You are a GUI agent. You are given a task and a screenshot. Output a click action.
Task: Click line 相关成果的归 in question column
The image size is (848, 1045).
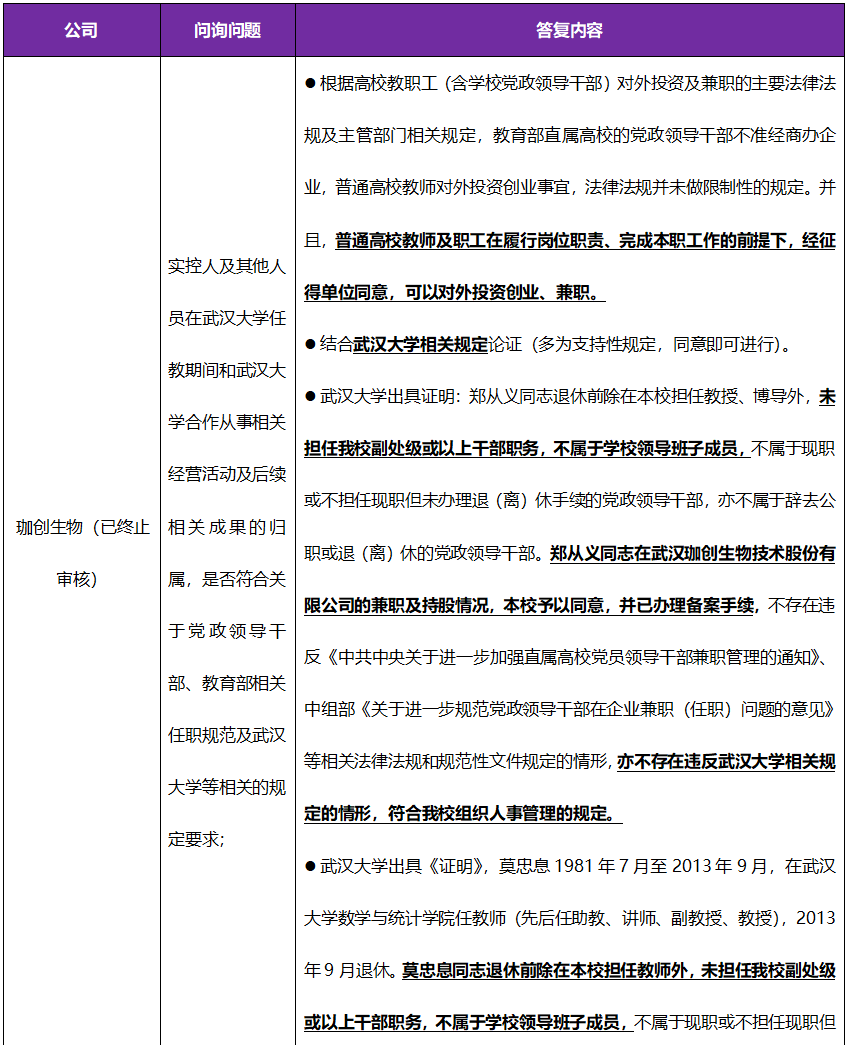tap(227, 527)
